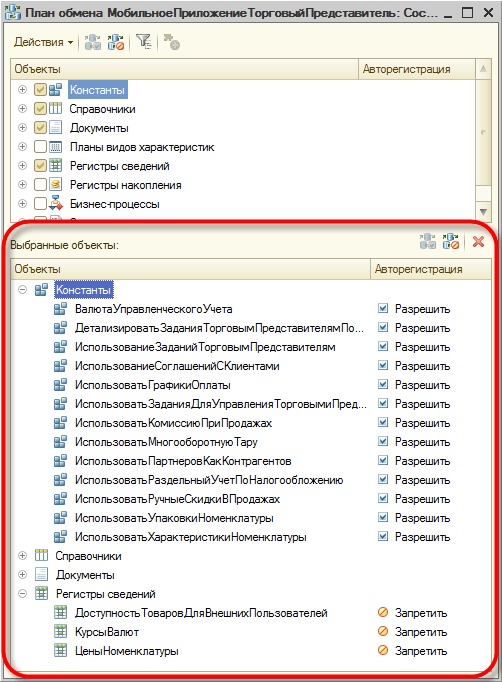
Task: Click the forbid autoregistration icon in top toolbar
Action: coord(116,42)
